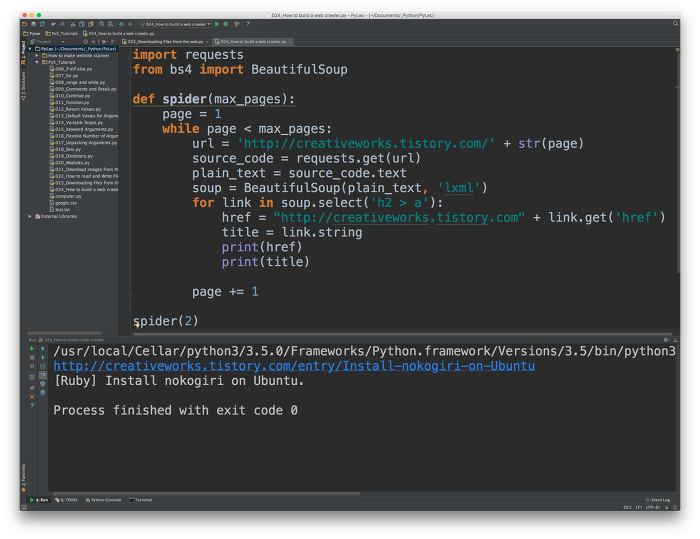Select computer.py in the project tree
Image resolution: width=700 pixels, height=539 pixels.
click(66, 196)
